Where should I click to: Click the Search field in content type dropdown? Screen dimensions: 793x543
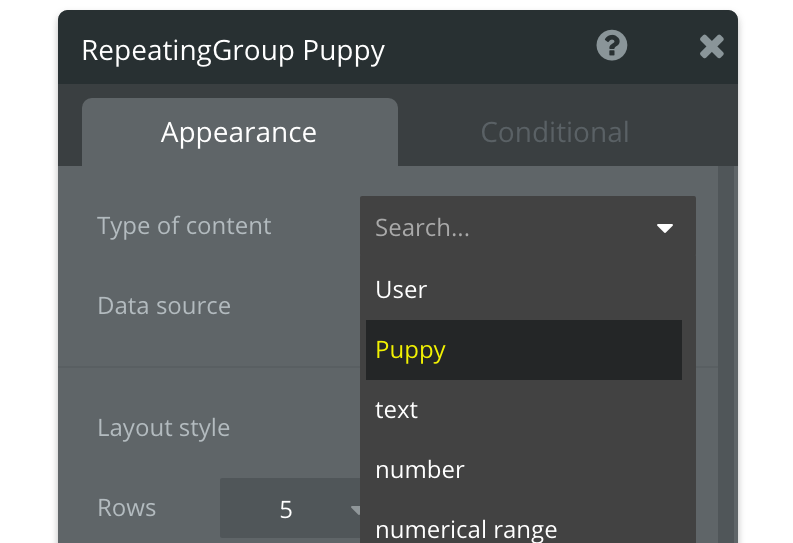[x=500, y=228]
